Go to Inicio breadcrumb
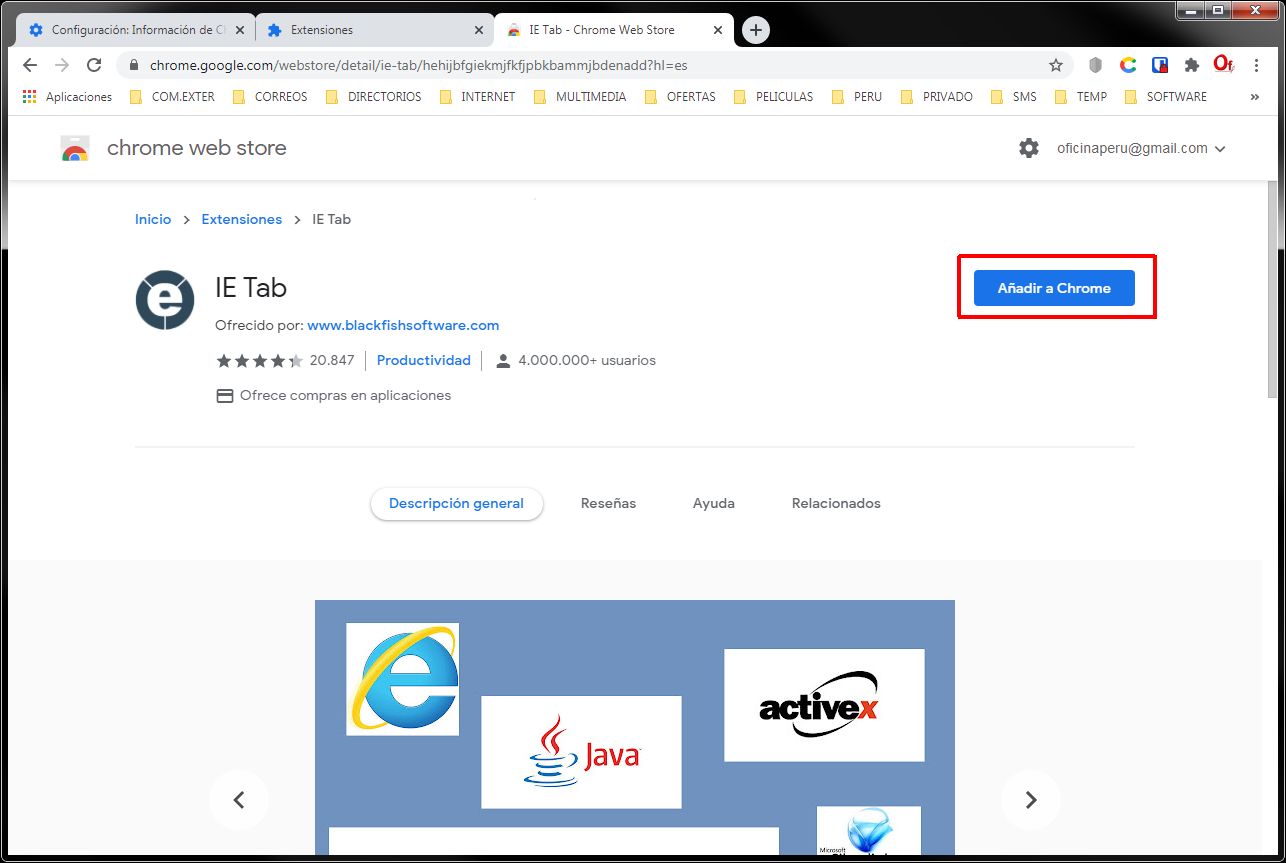The width and height of the screenshot is (1286, 863). point(153,219)
